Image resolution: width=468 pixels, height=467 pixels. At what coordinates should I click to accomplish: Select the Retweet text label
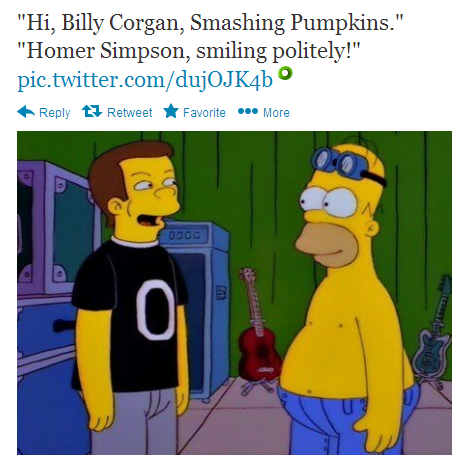130,113
